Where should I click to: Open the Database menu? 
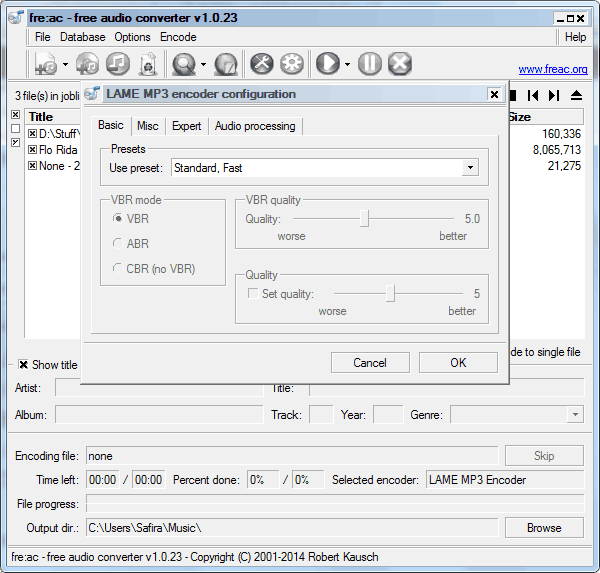pyautogui.click(x=83, y=37)
